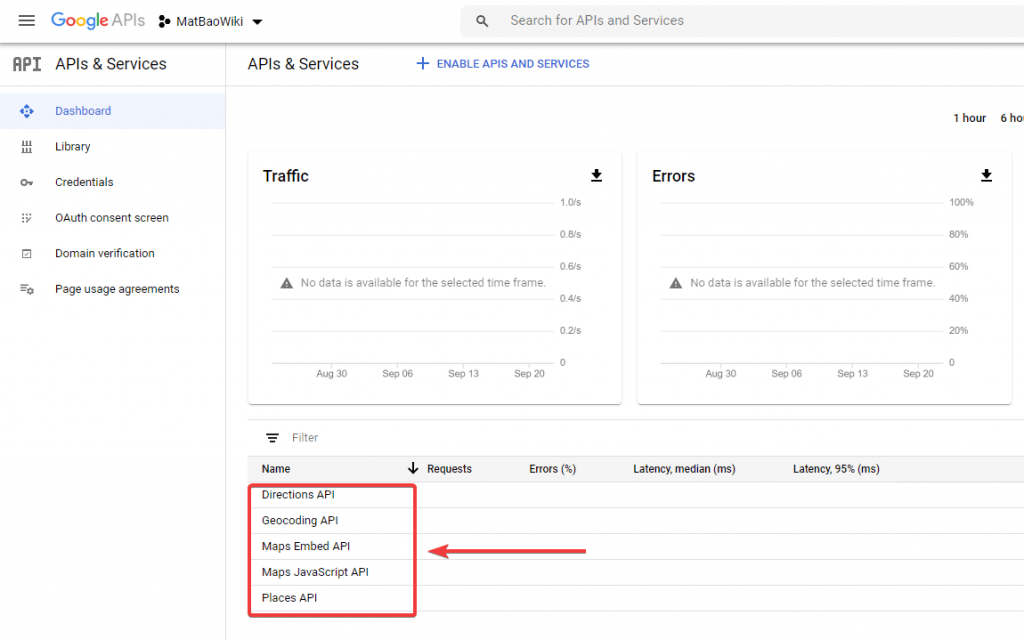Screen dimensions: 1024x640
Task: Click the filter list icon
Action: pos(272,438)
